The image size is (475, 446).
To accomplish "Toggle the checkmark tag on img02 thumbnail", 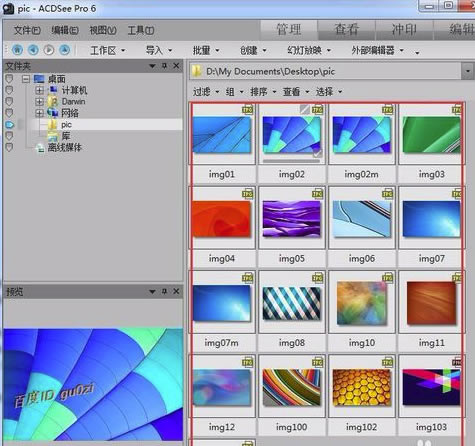I will pos(318,153).
